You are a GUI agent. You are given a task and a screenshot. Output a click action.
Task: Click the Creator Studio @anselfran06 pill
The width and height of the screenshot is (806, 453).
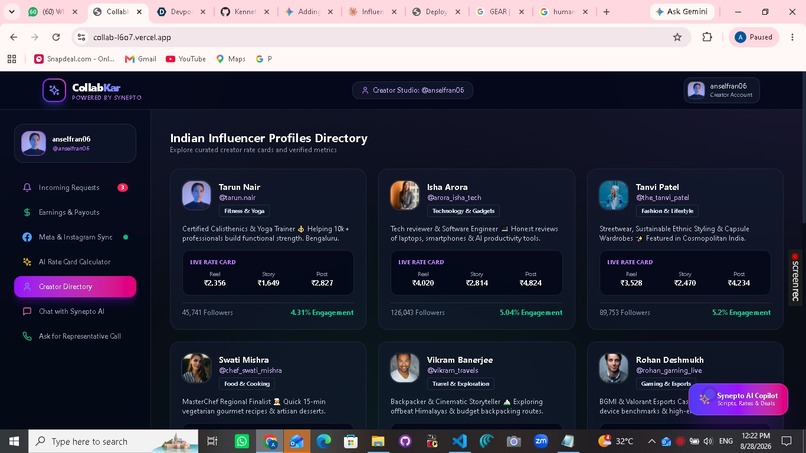[x=413, y=90]
